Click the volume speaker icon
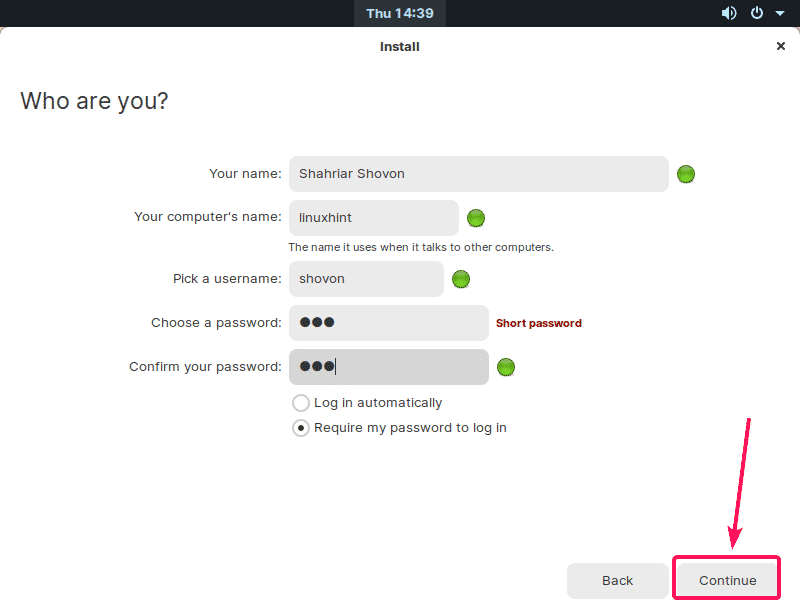Viewport: 800px width, 600px height. pos(729,13)
